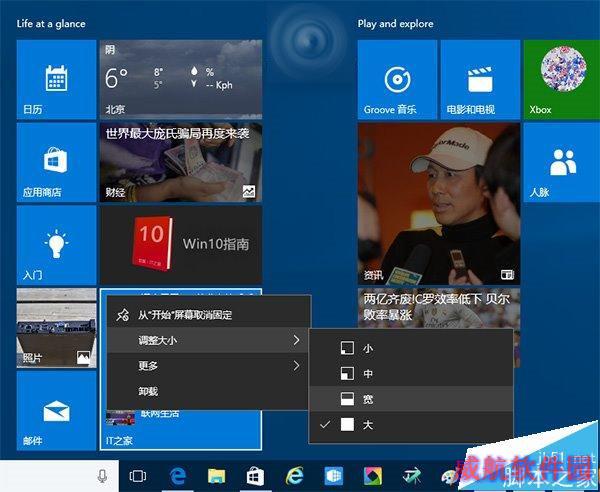The image size is (600, 492).
Task: Open the 照片 photos tile
Action: (56, 328)
